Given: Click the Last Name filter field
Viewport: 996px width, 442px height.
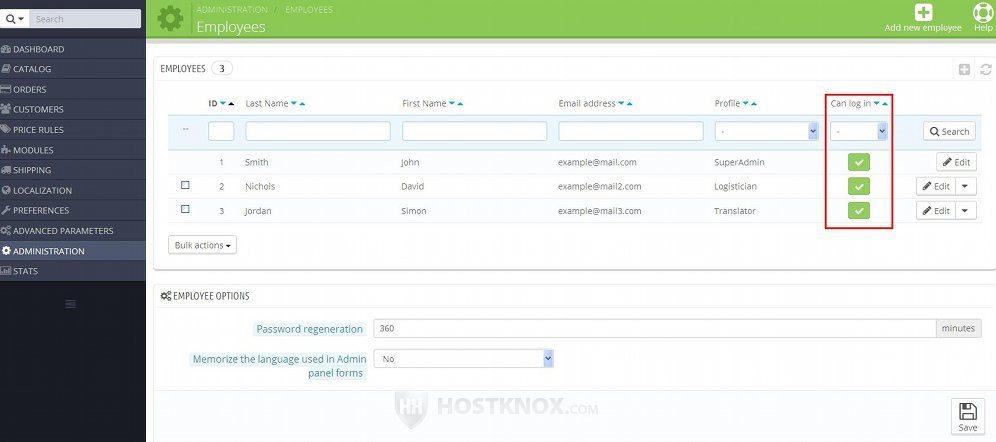Looking at the screenshot, I should click(x=318, y=131).
